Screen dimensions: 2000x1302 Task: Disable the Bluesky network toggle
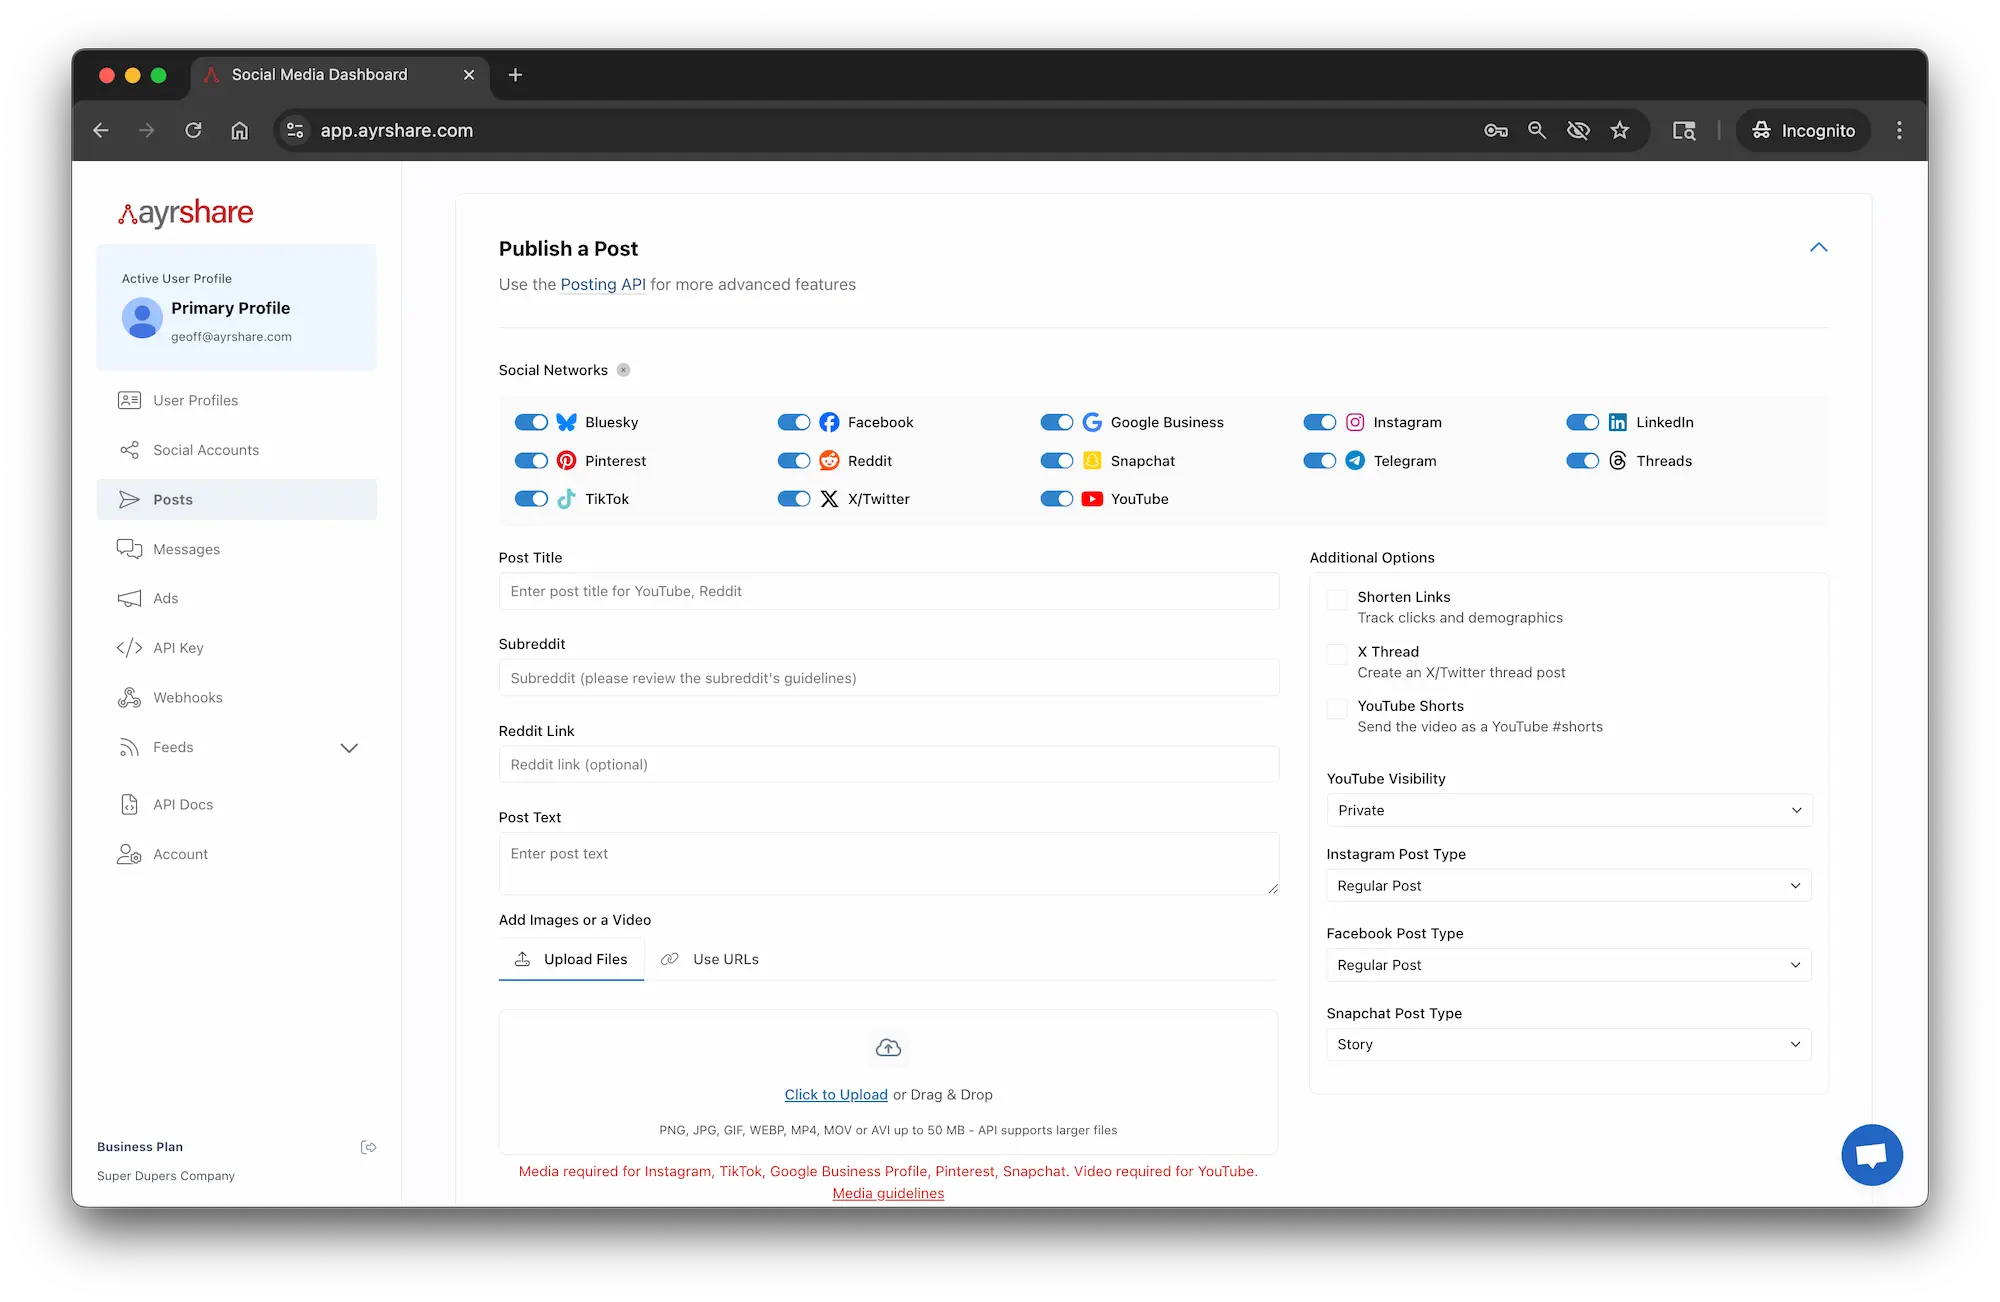coord(531,422)
